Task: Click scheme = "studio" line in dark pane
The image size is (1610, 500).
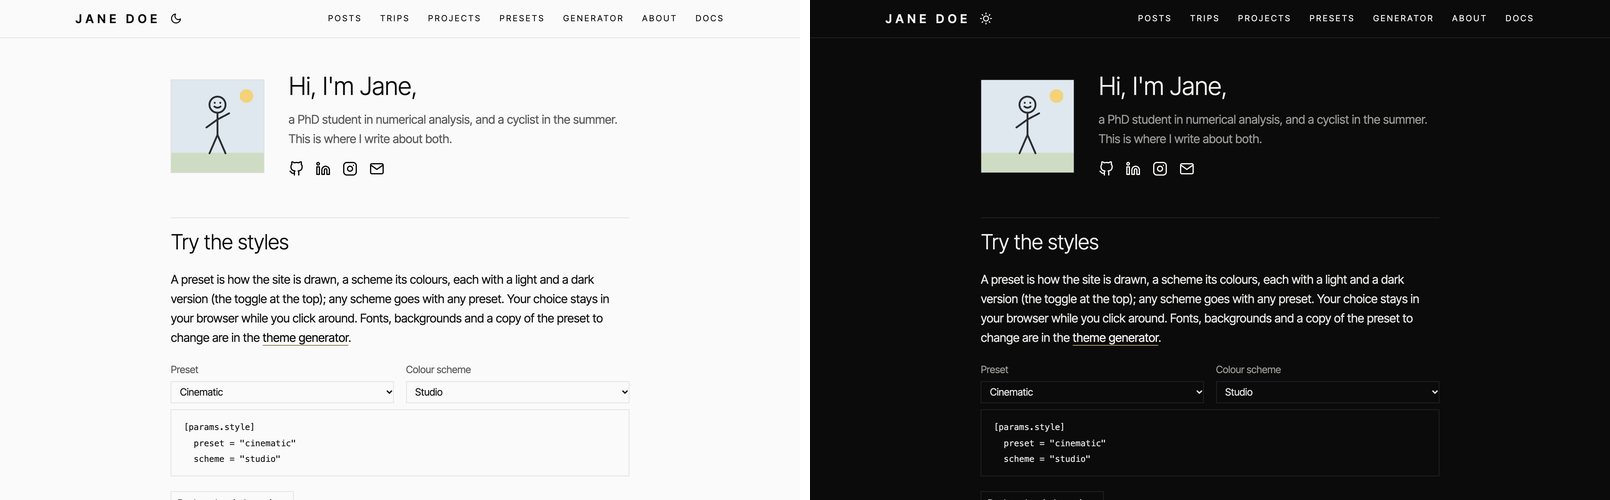Action: [x=1047, y=459]
